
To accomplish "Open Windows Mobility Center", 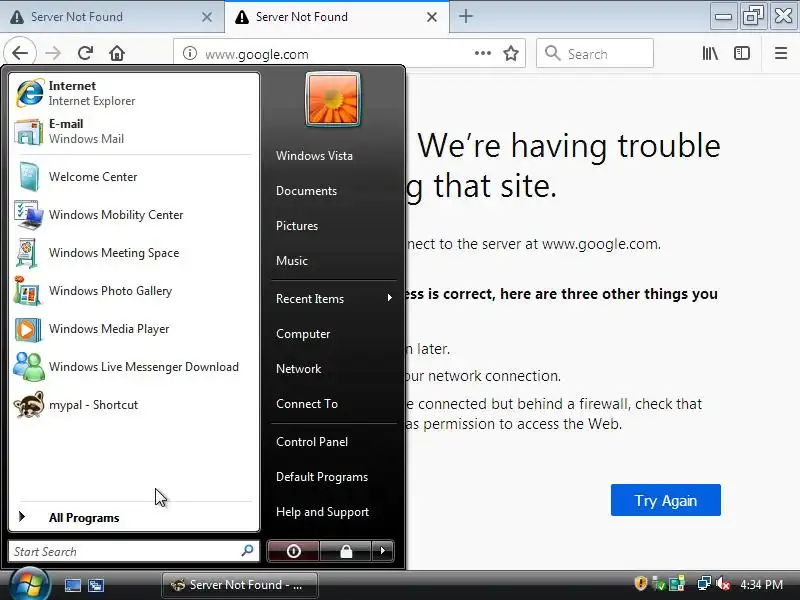I will [134, 215].
